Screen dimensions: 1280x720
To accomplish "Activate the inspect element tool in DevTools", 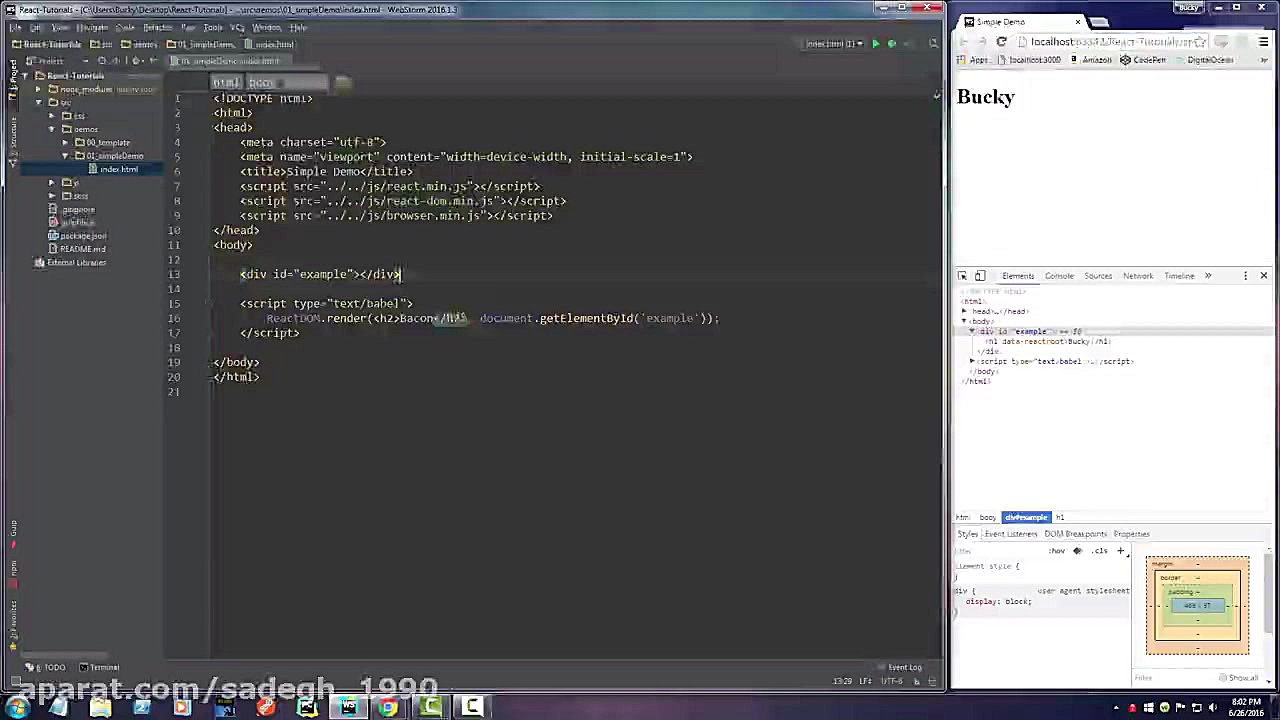I will tap(963, 276).
